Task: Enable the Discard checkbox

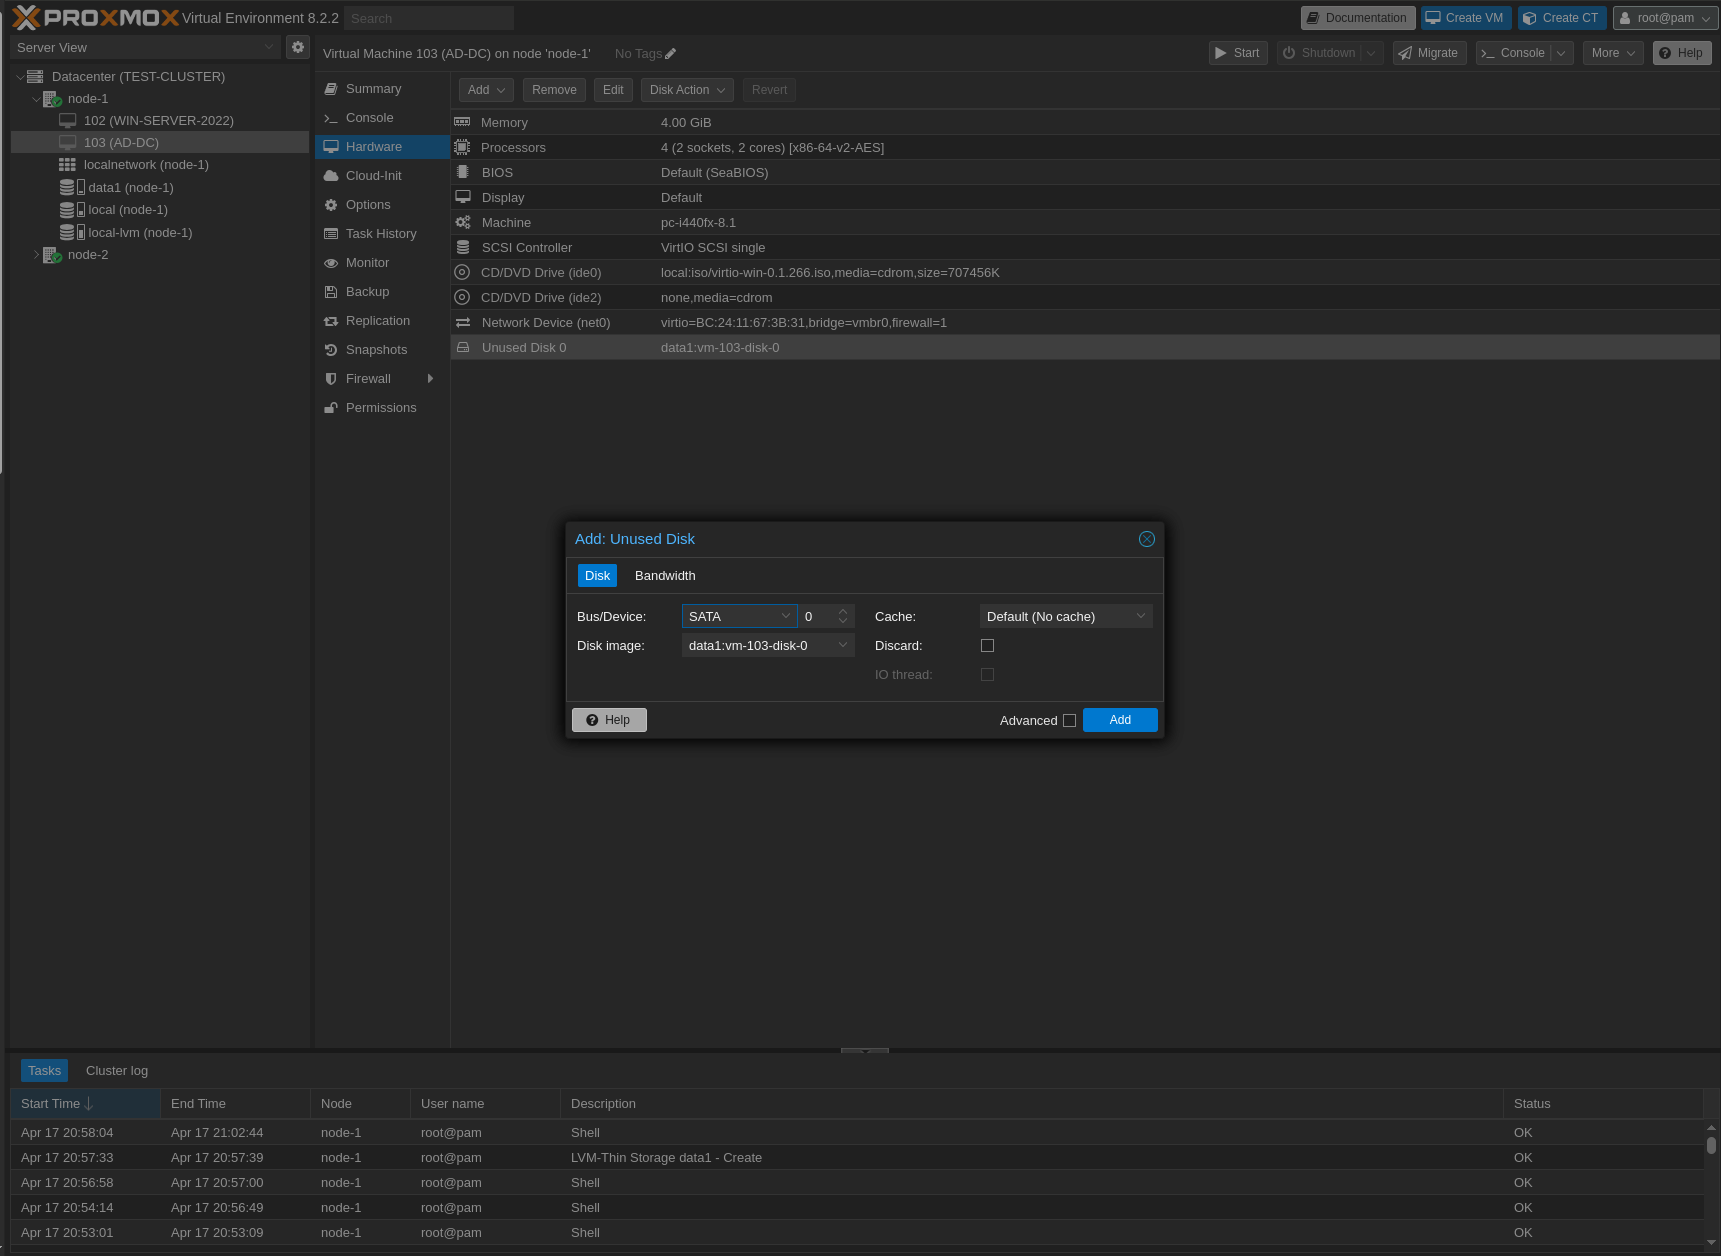Action: (x=987, y=645)
